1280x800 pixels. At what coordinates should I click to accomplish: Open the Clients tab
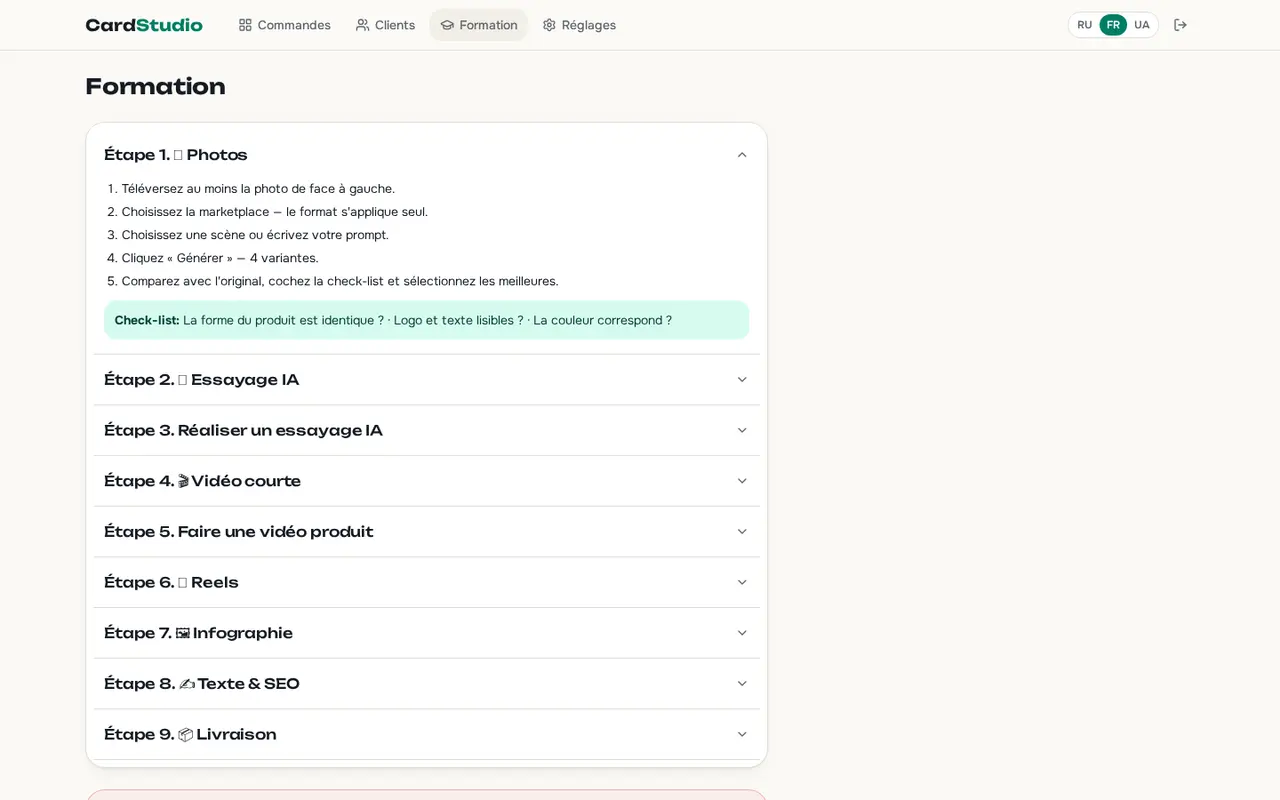[385, 25]
